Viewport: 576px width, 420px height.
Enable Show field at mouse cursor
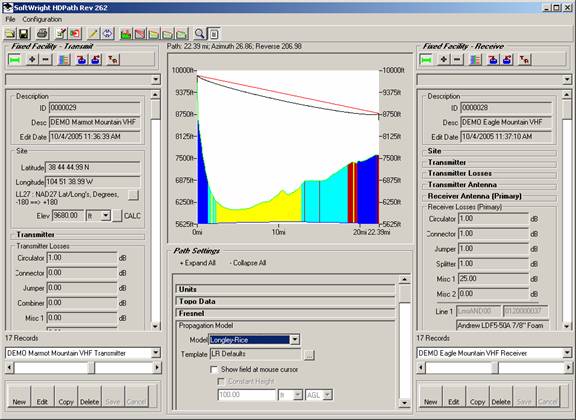pyautogui.click(x=213, y=369)
